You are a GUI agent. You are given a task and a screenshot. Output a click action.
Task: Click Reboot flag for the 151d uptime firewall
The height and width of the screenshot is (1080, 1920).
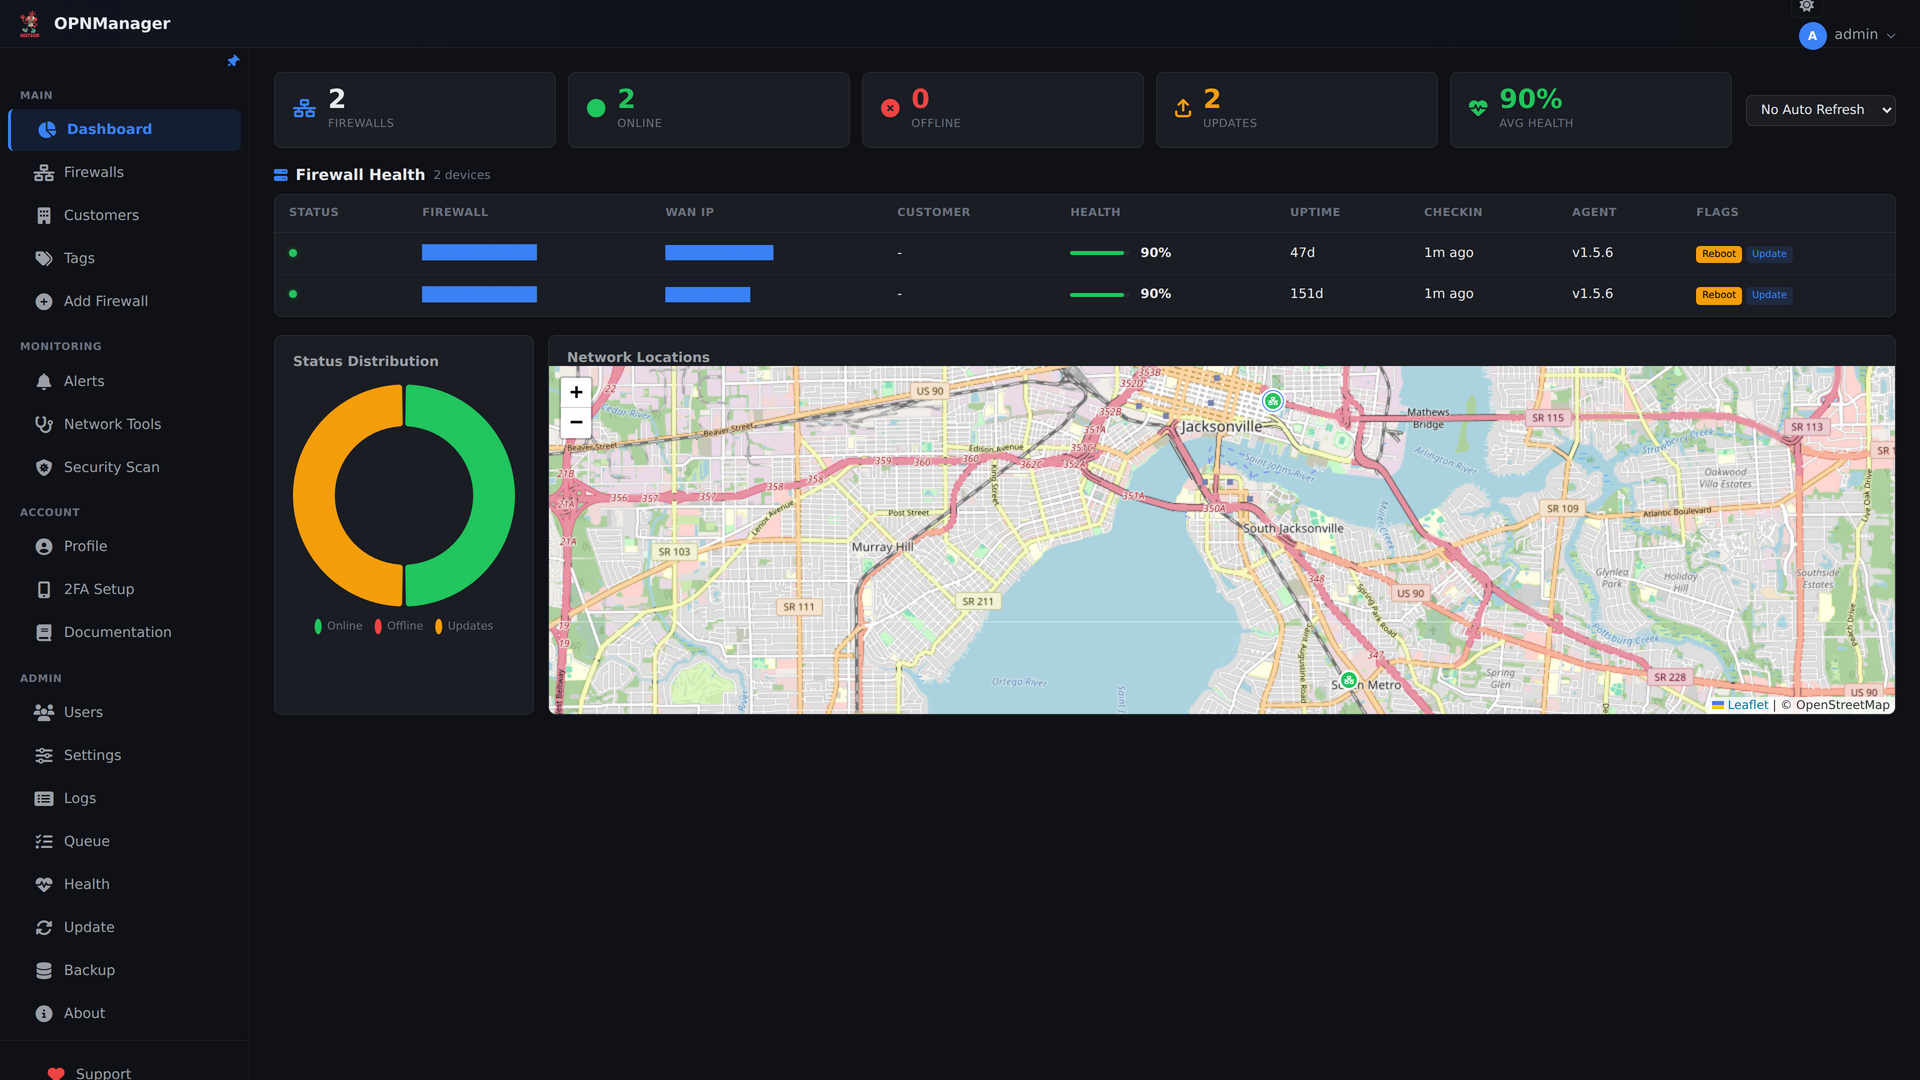(1718, 295)
